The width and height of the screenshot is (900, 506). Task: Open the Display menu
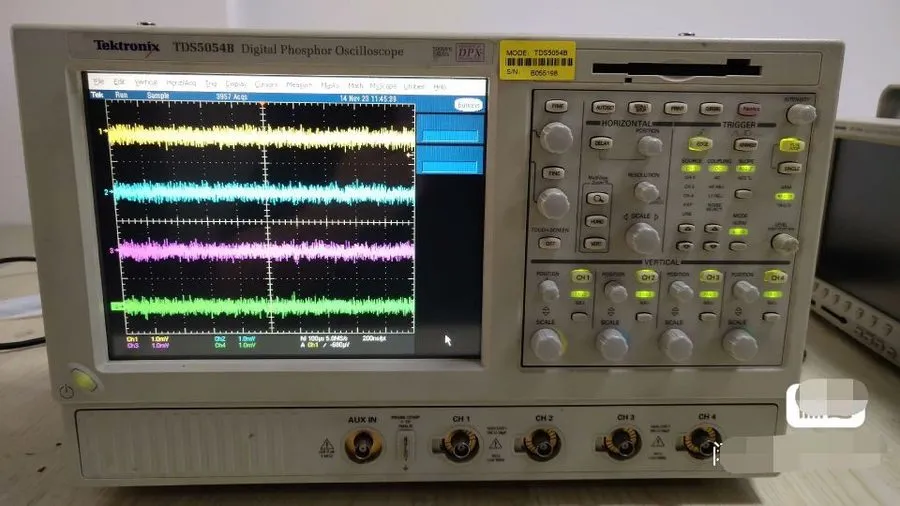pyautogui.click(x=235, y=84)
